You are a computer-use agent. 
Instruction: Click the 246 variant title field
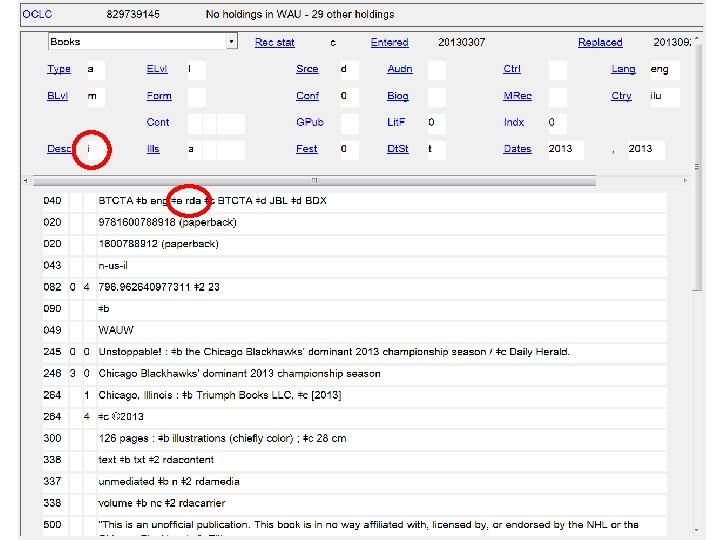382,374
